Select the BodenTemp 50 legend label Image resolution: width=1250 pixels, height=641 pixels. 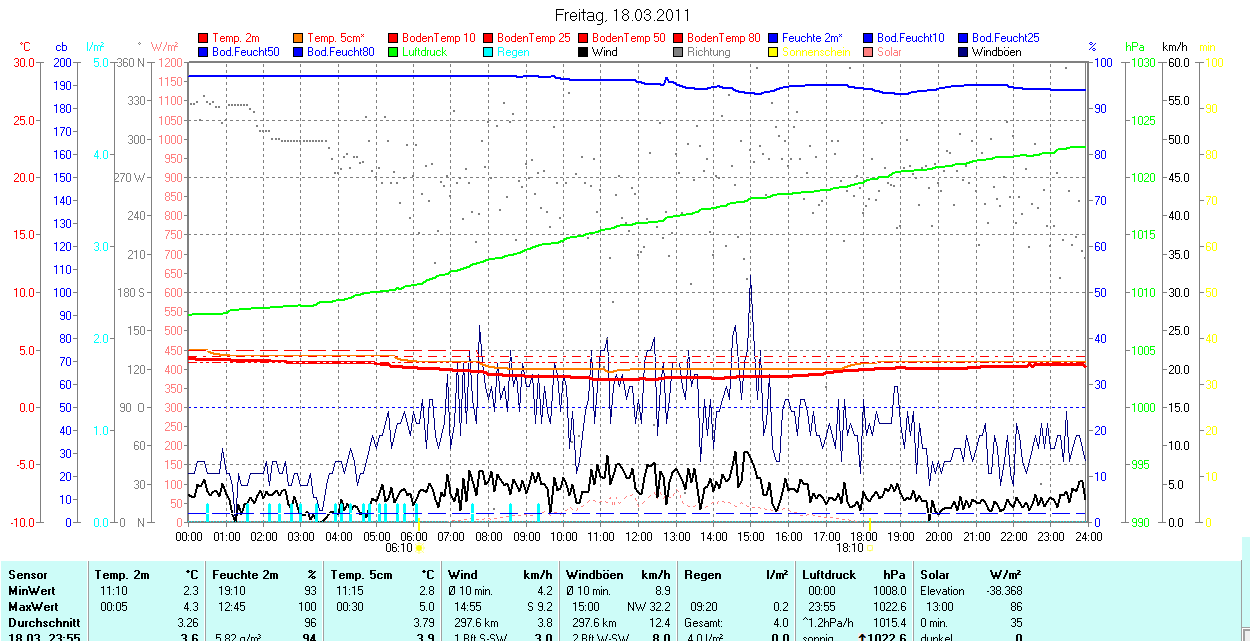pos(630,38)
